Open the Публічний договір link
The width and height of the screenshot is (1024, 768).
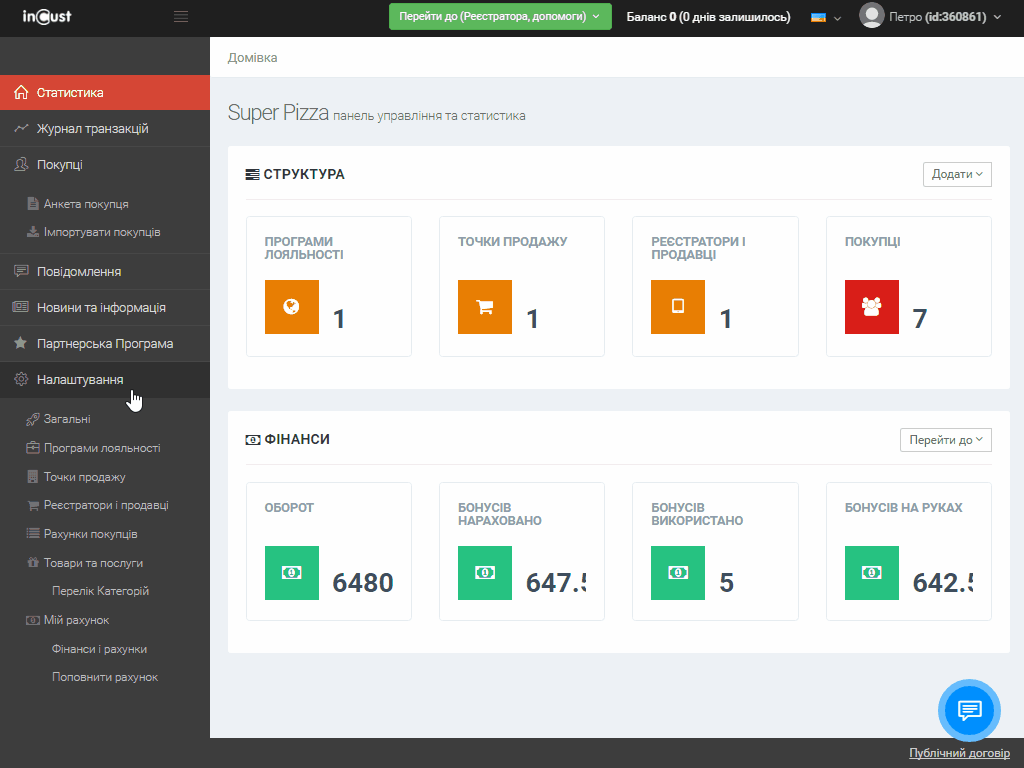point(959,753)
